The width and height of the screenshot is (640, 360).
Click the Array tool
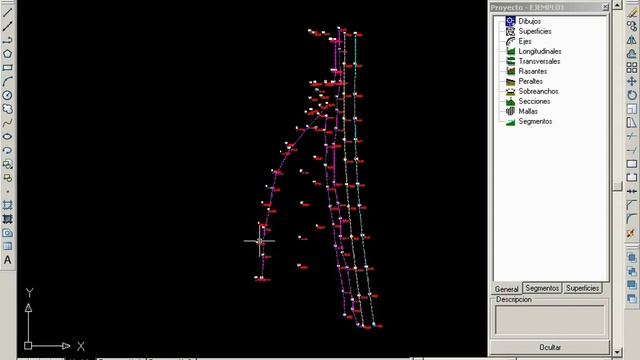pos(632,68)
